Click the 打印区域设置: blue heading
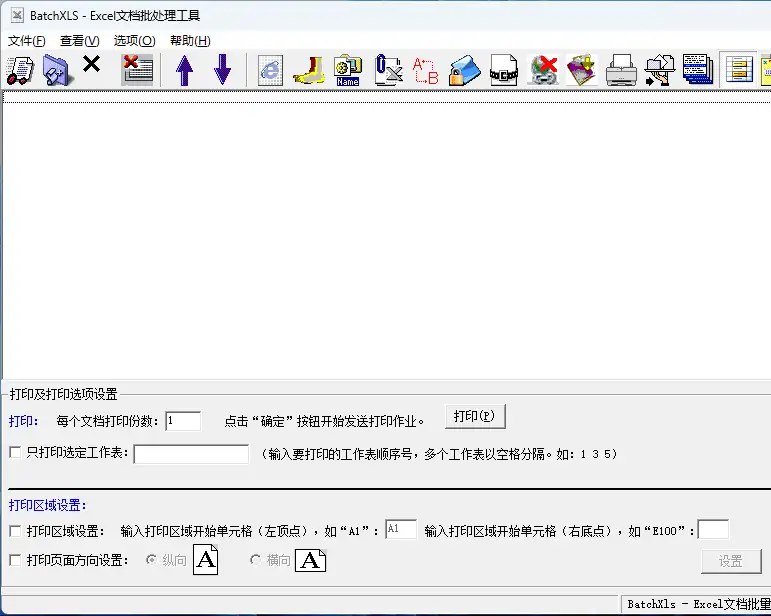Screen dimensions: 771x616 tap(48, 505)
